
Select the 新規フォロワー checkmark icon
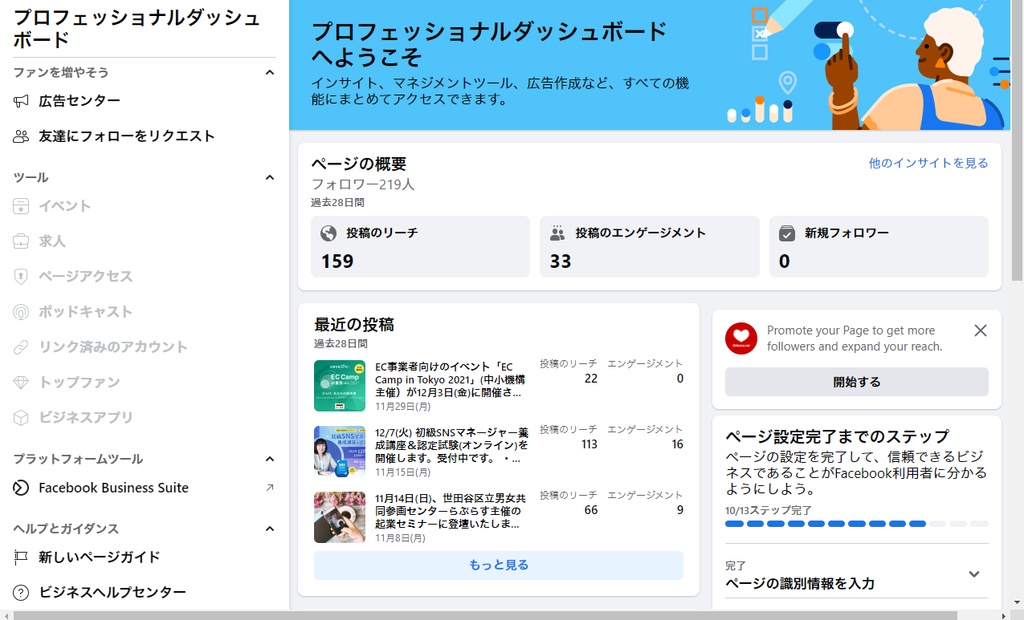785,232
